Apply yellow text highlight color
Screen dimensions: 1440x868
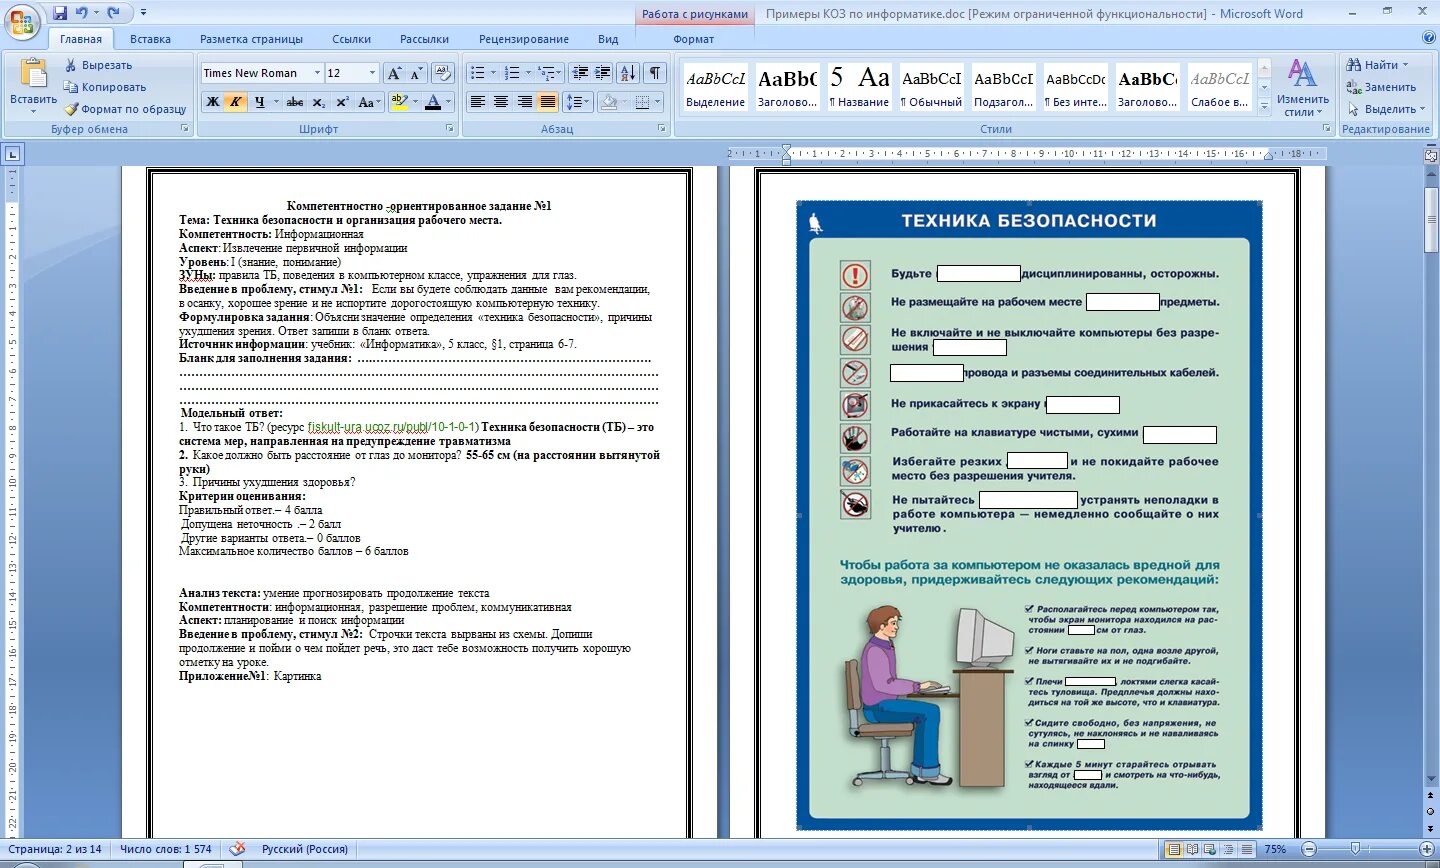click(399, 102)
